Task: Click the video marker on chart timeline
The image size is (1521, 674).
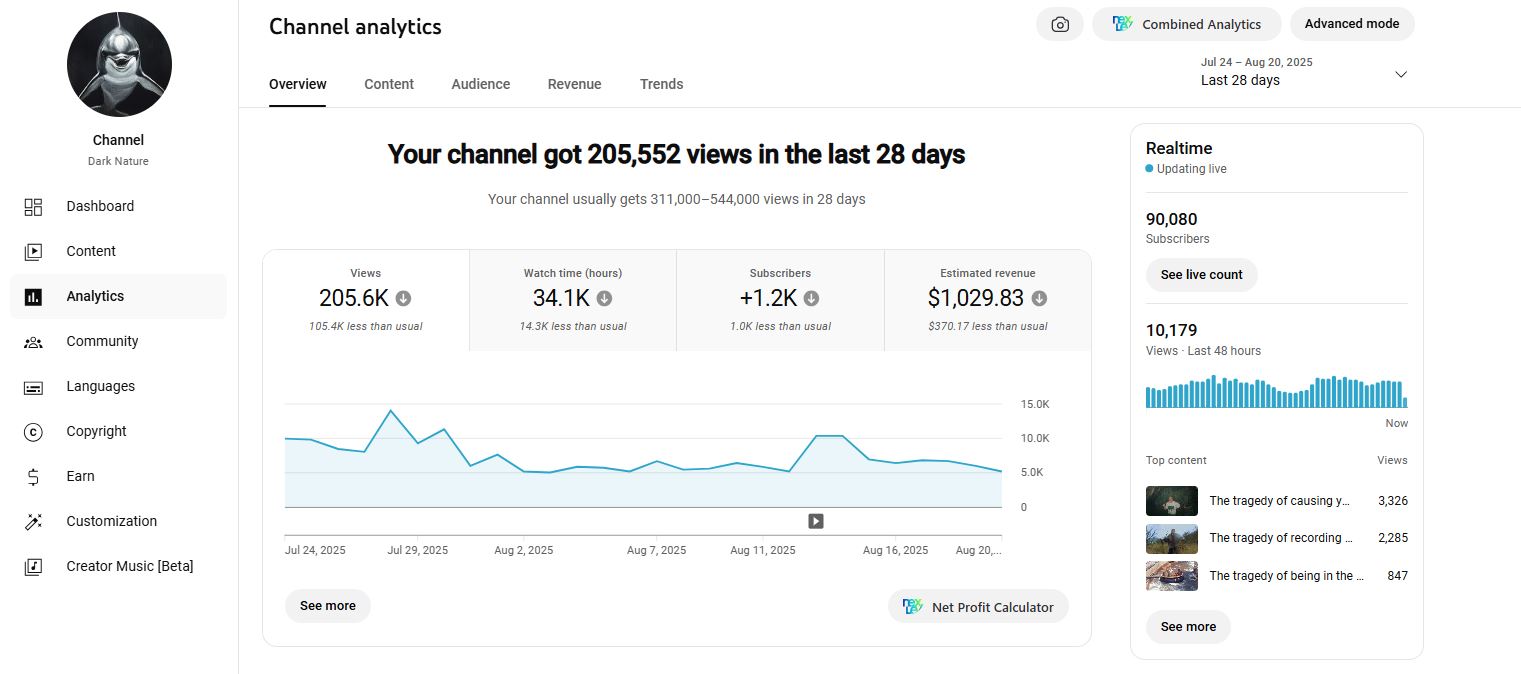Action: [x=816, y=521]
